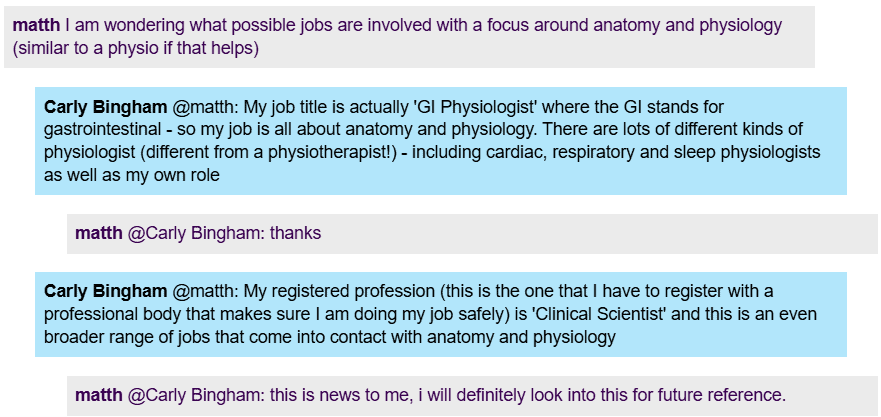Select matth username in the "thanks" reply
Viewport: 881px width, 417px height.
tap(98, 234)
